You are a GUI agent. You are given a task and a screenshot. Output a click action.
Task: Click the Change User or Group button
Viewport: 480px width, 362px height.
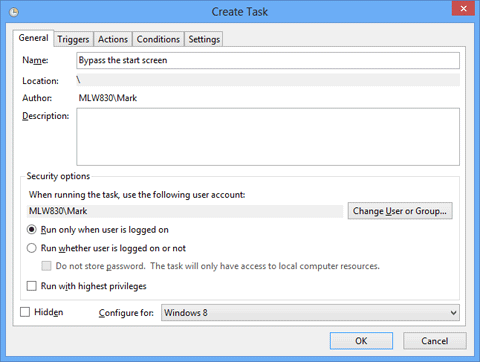[x=400, y=211]
